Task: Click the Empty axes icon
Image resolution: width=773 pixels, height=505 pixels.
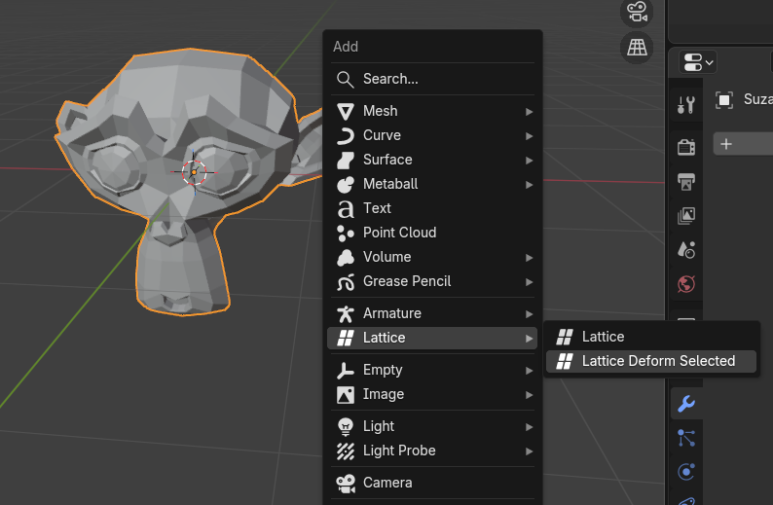Action: 345,370
